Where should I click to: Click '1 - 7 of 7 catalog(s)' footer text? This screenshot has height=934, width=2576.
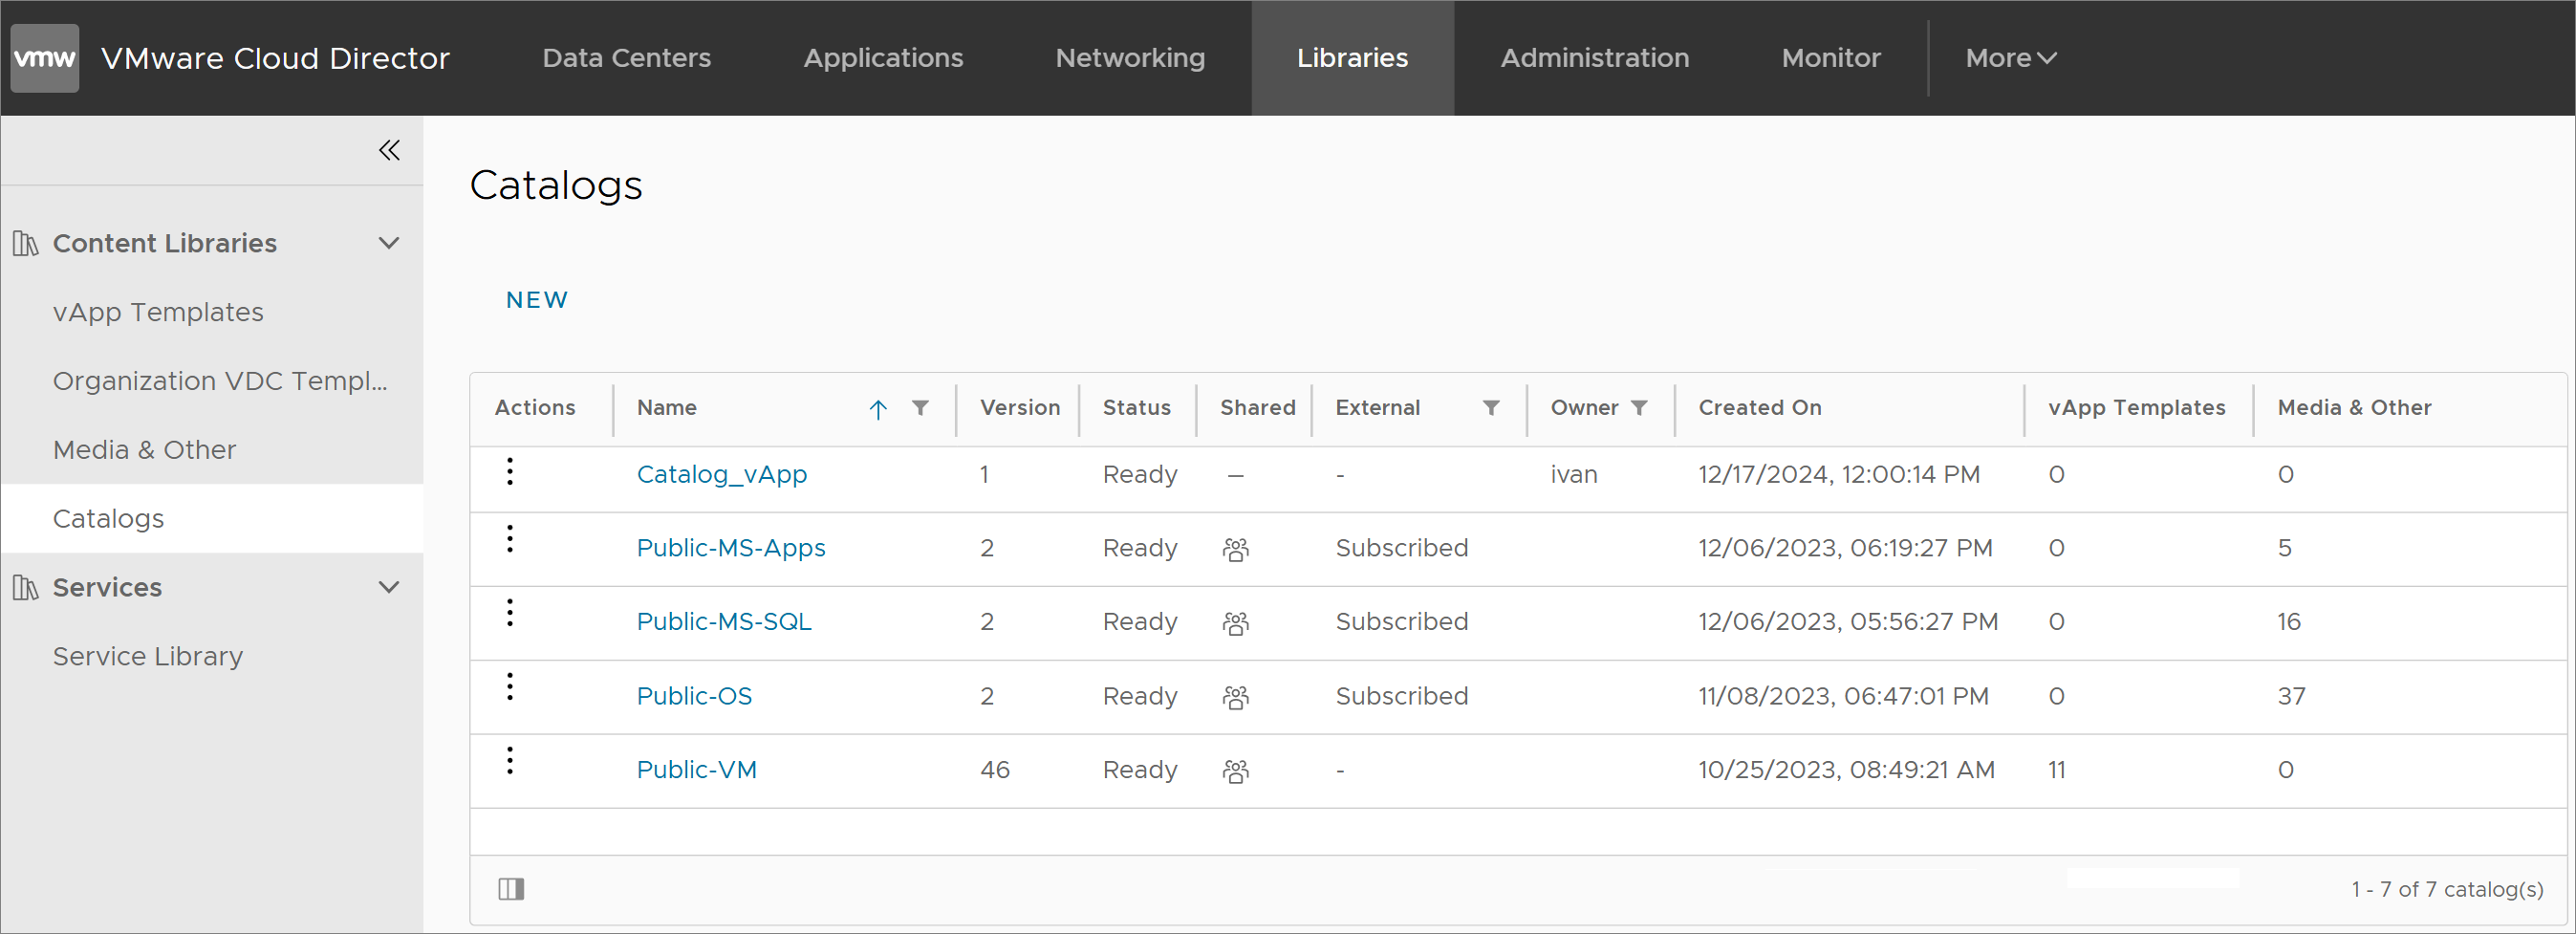[2447, 889]
